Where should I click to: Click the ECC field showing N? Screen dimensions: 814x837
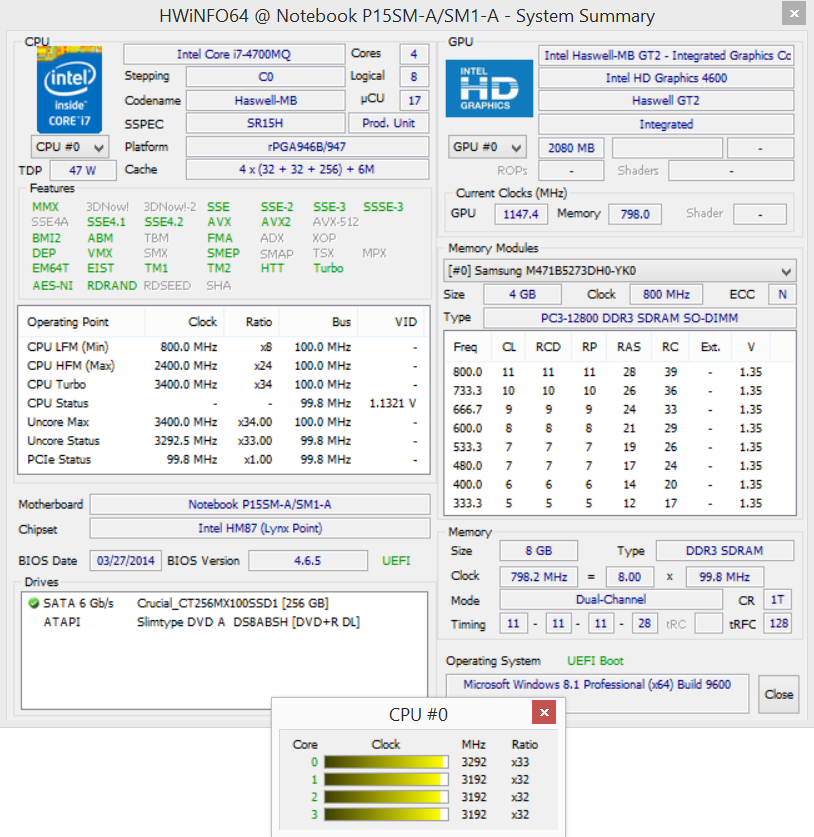782,294
